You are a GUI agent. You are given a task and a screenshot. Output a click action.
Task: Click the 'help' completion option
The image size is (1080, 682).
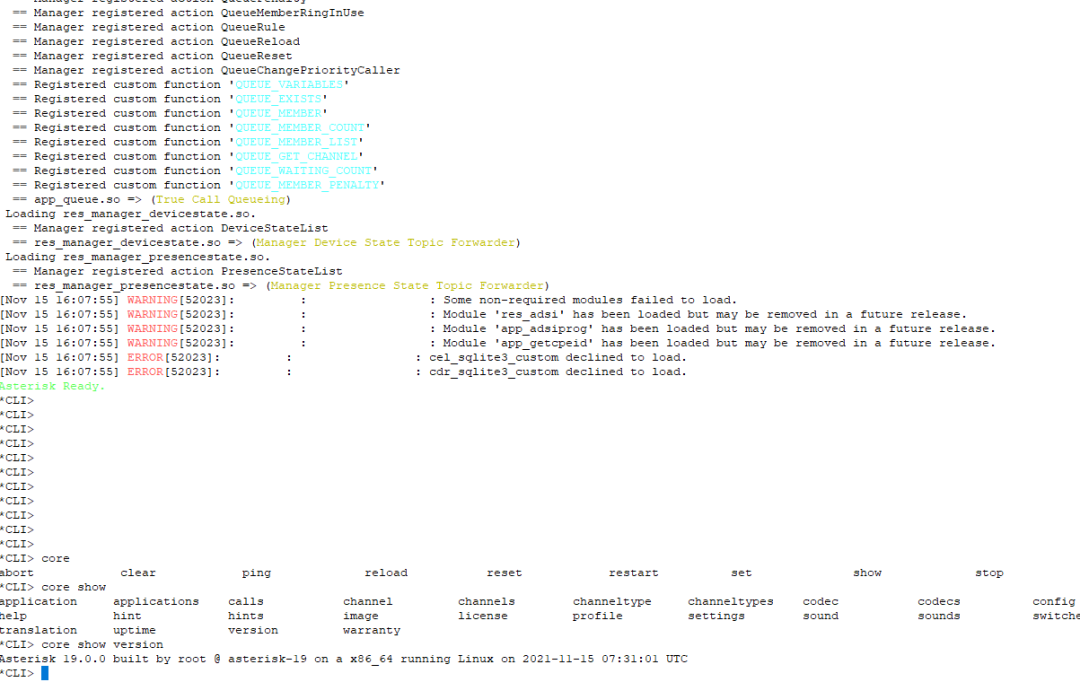click(x=13, y=616)
